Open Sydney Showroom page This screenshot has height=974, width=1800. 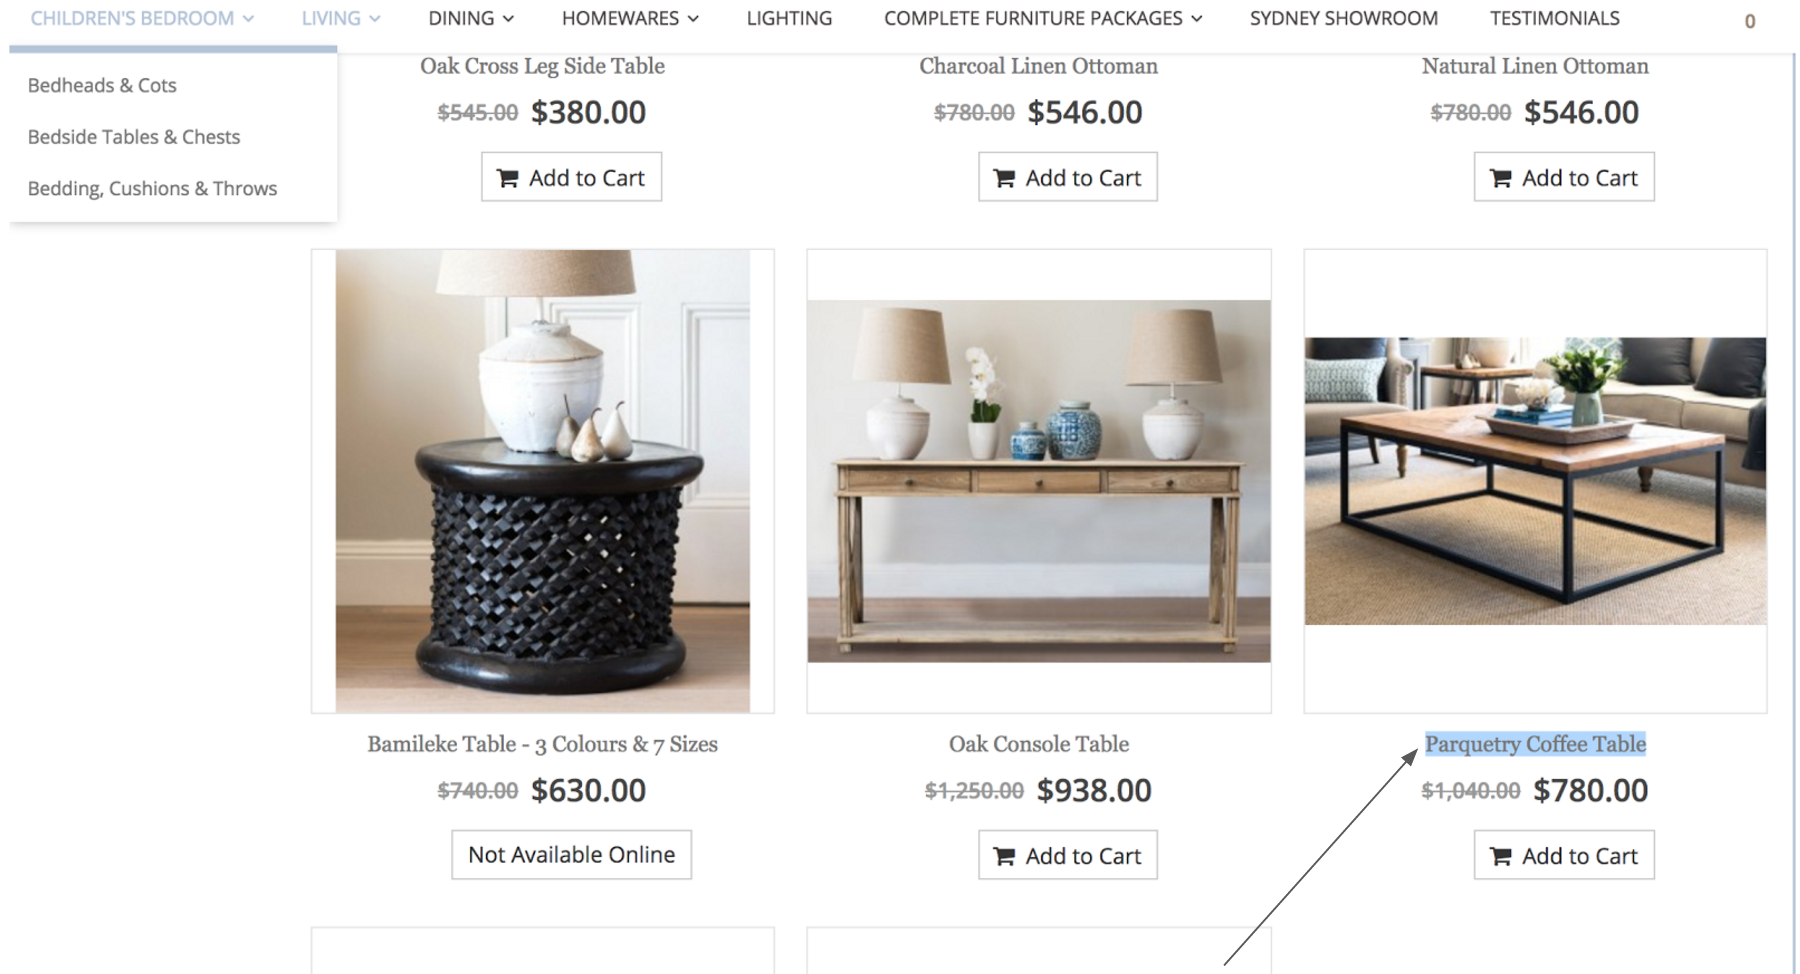coord(1343,18)
